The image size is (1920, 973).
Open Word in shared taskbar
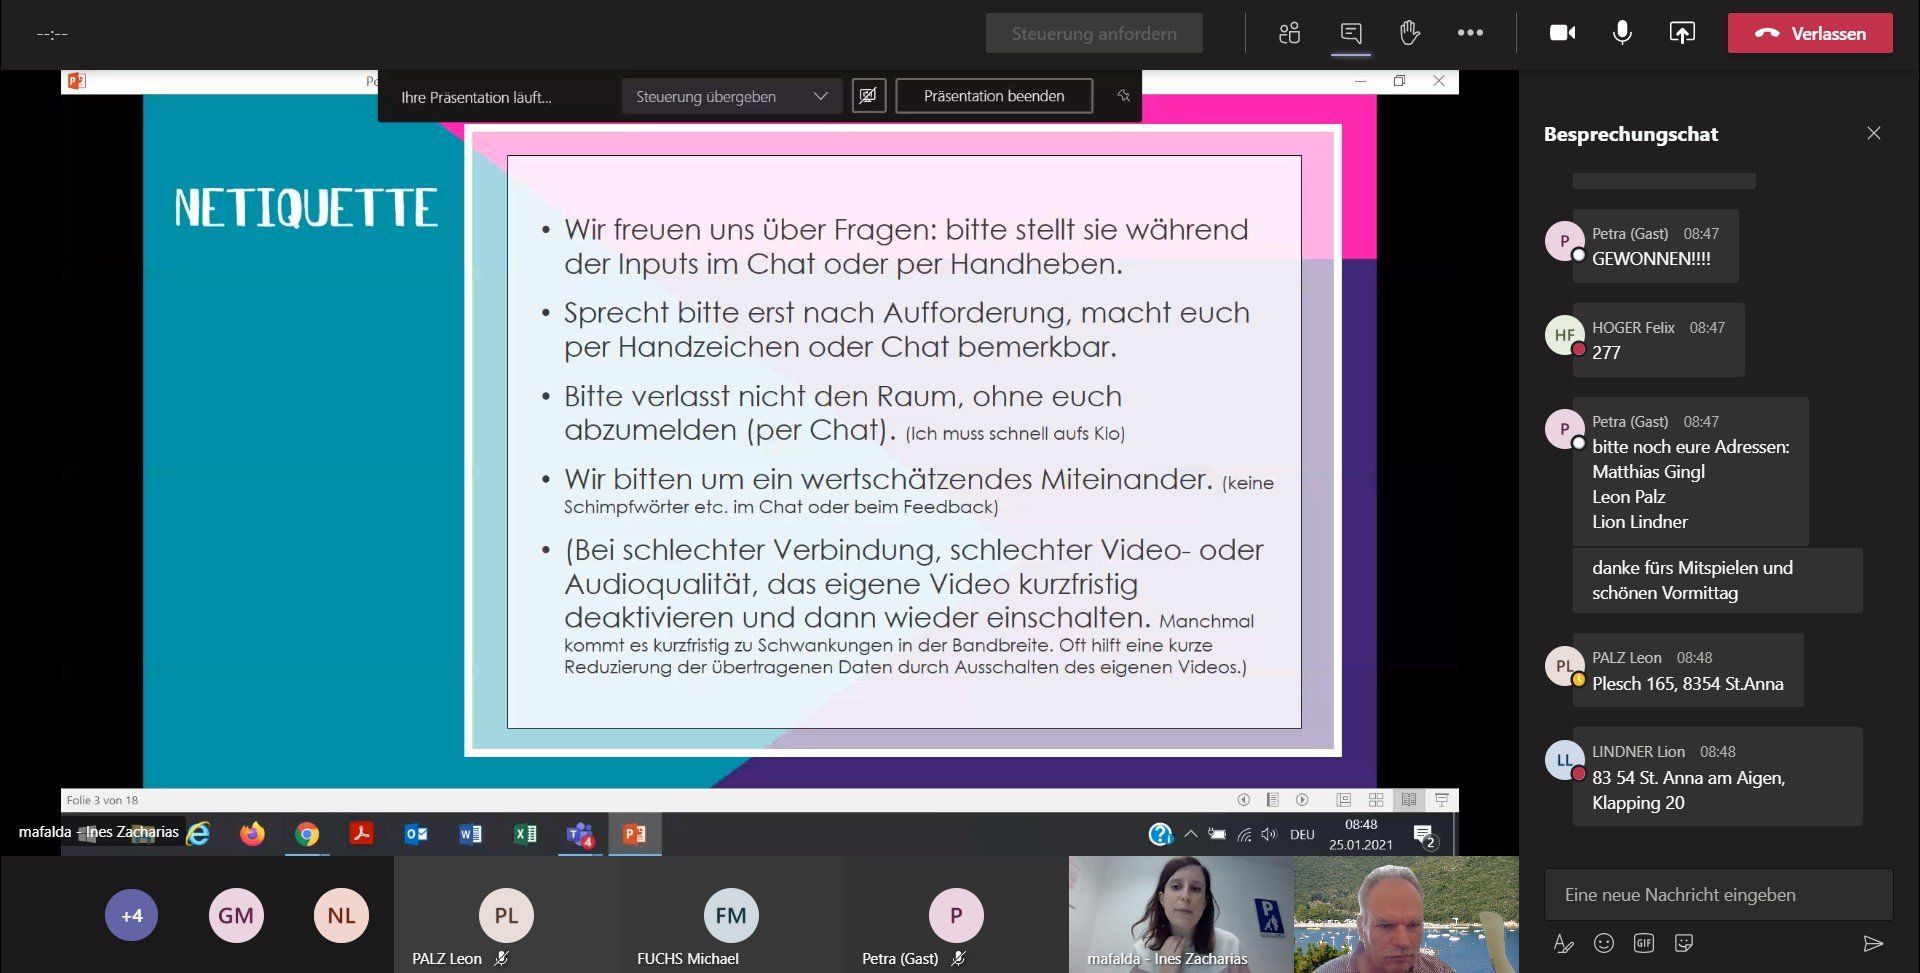[x=470, y=834]
